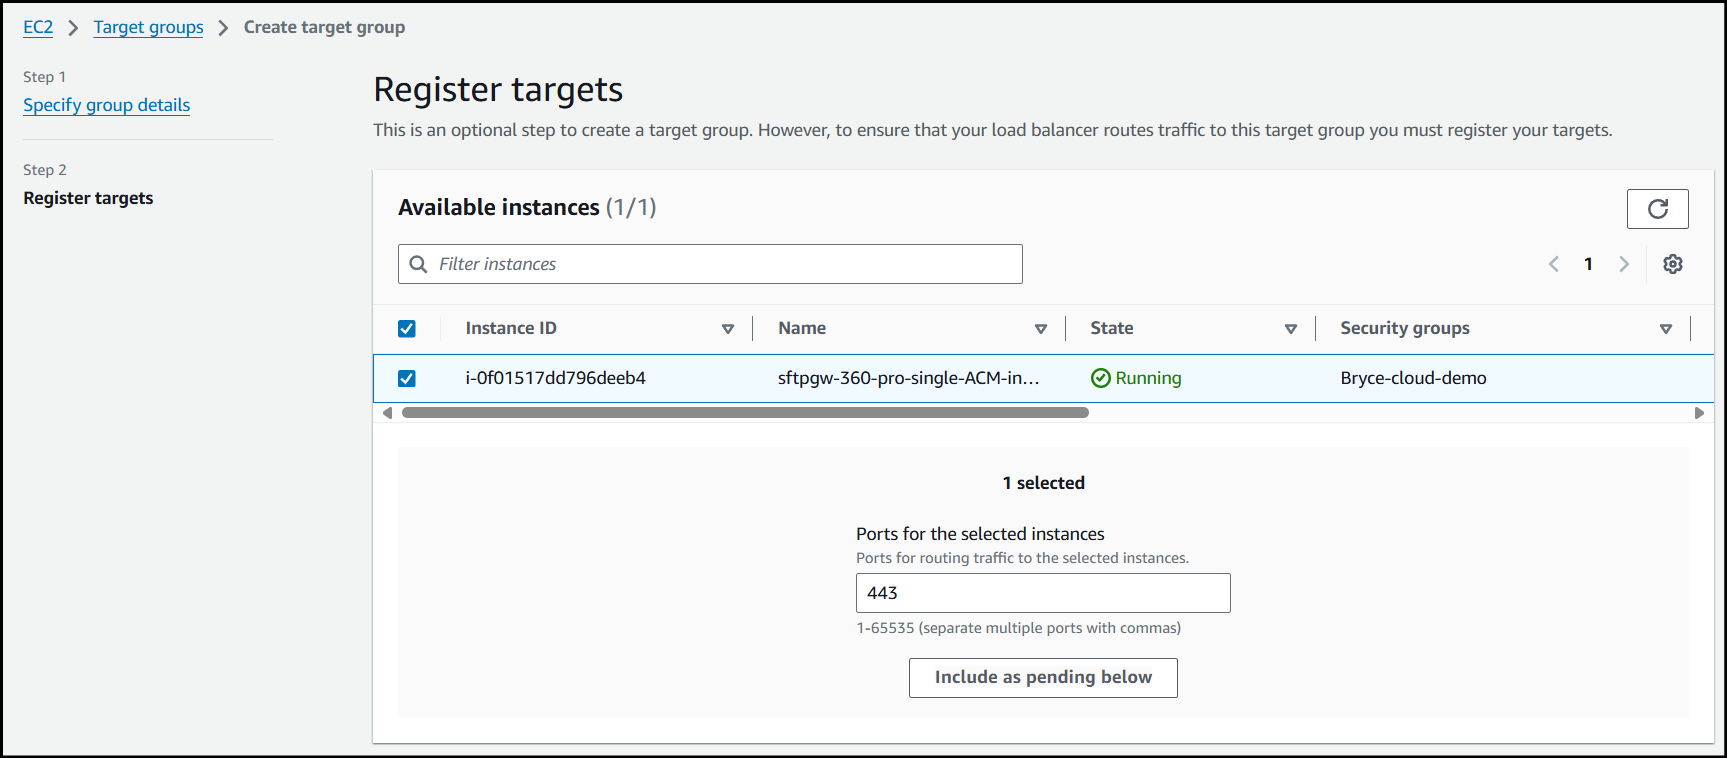Refresh the available instances list
This screenshot has width=1727, height=758.
point(1657,209)
